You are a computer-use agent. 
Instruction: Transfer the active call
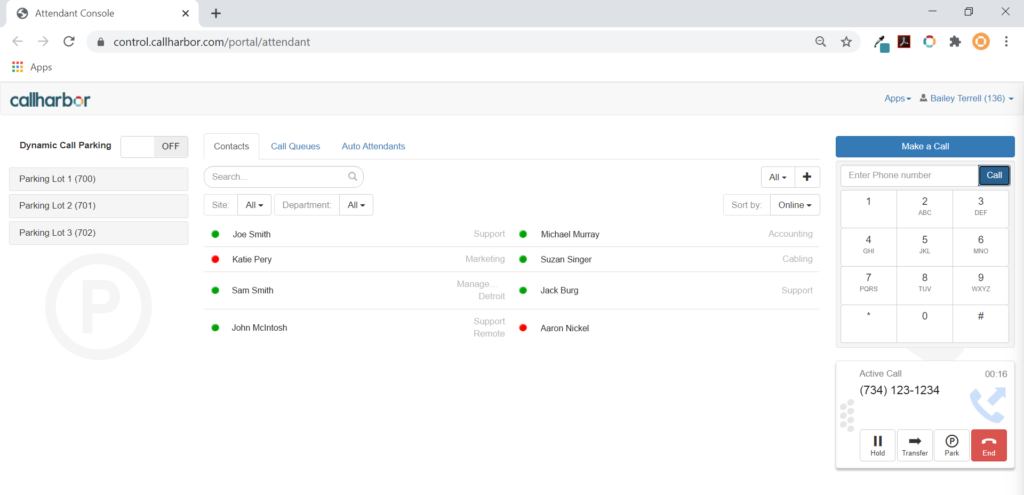(914, 445)
